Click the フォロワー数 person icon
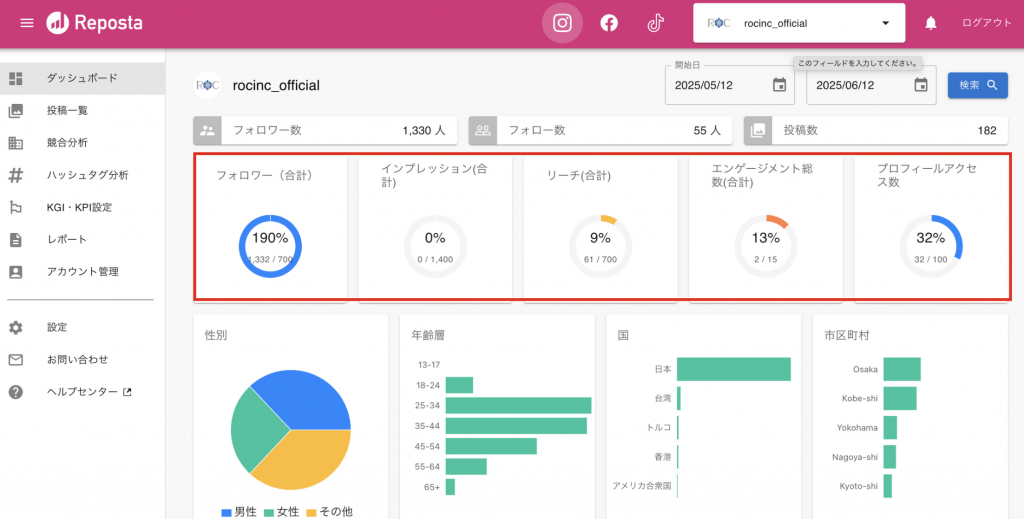Viewport: 1024px width, 519px height. coord(208,131)
